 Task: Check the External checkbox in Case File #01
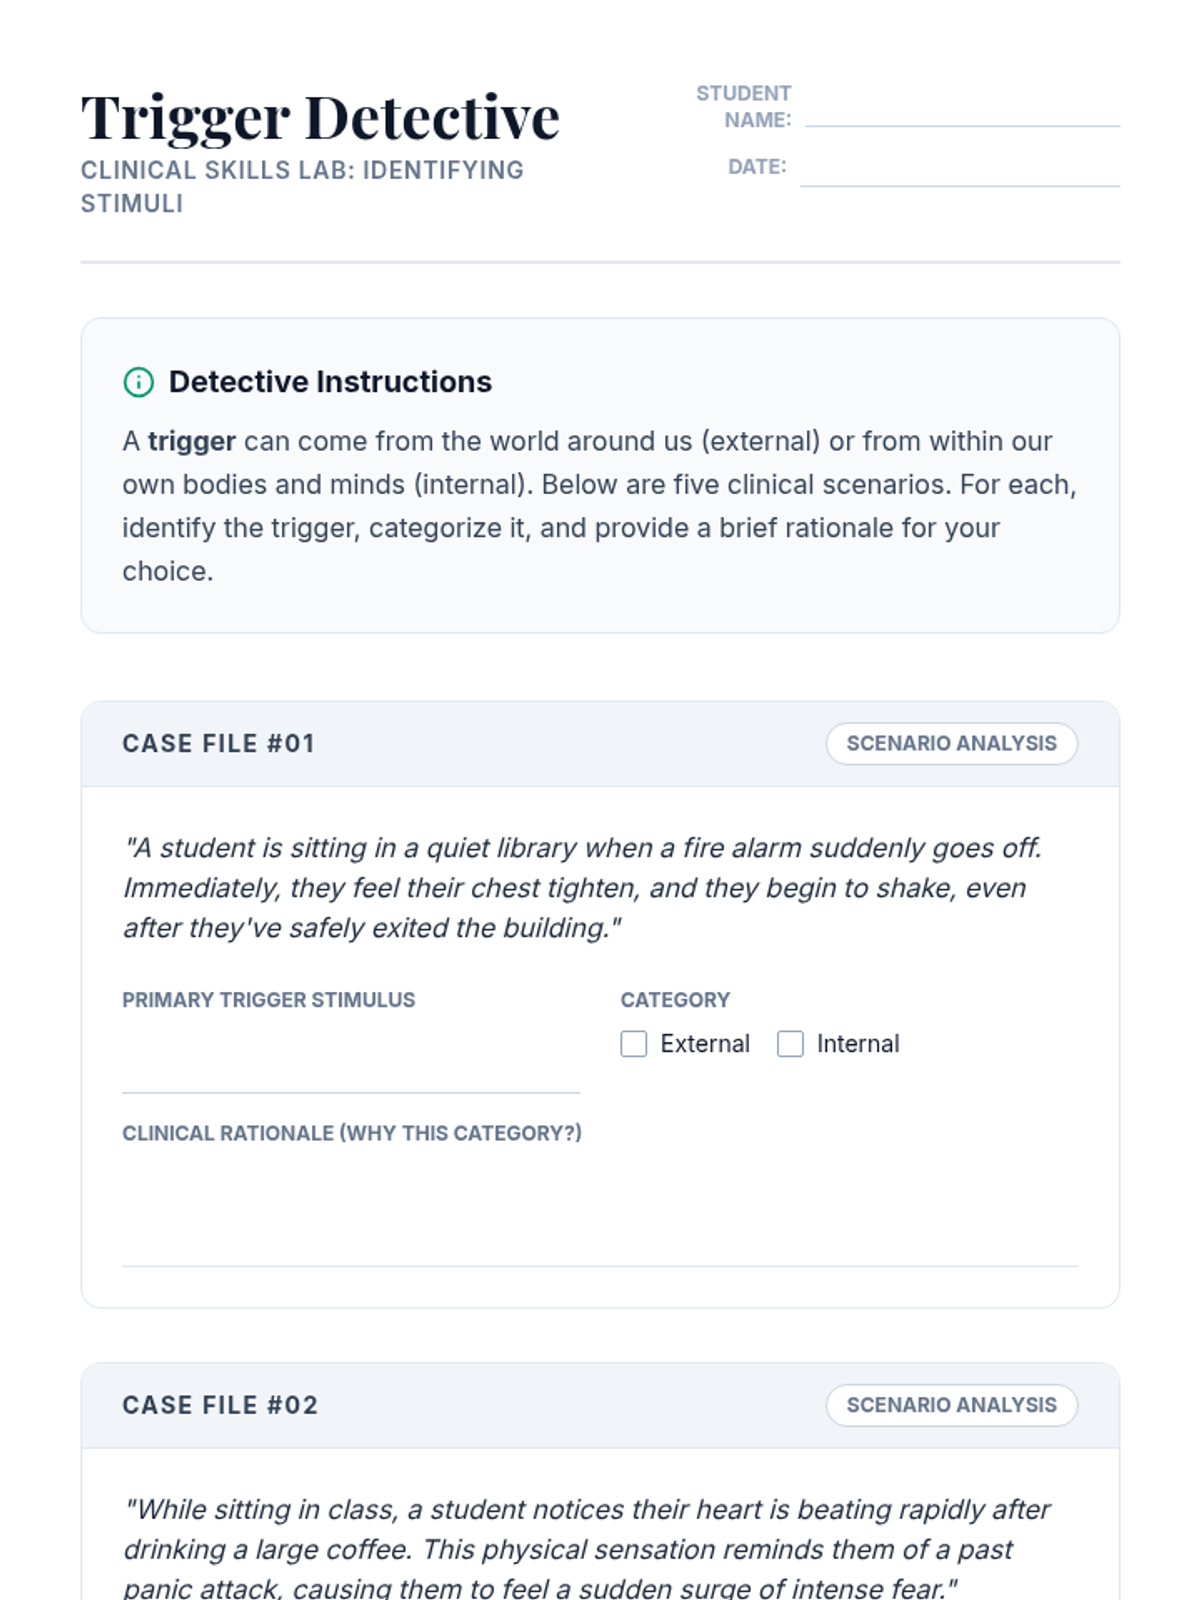click(634, 1044)
